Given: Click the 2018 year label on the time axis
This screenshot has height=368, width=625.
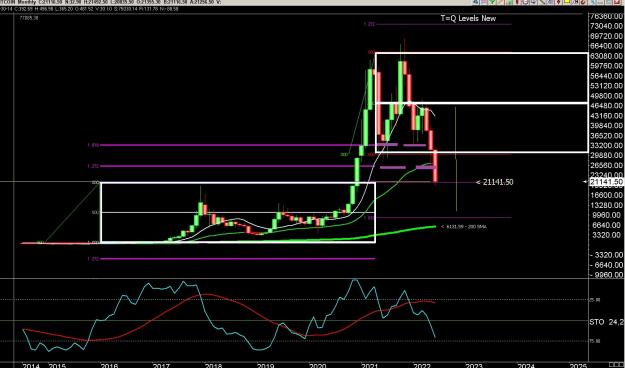Looking at the screenshot, I should 213,365.
